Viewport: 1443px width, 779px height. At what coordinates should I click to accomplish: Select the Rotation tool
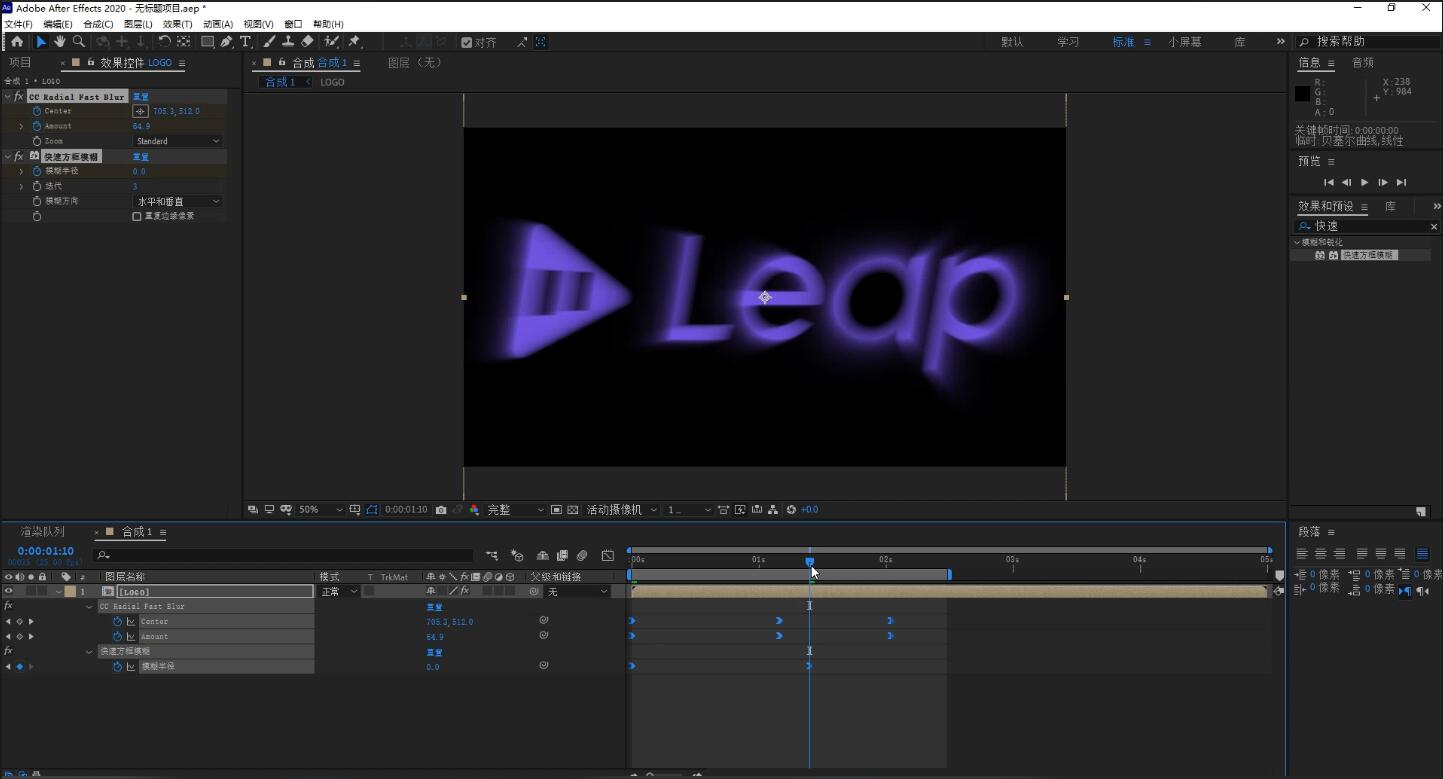click(x=165, y=42)
